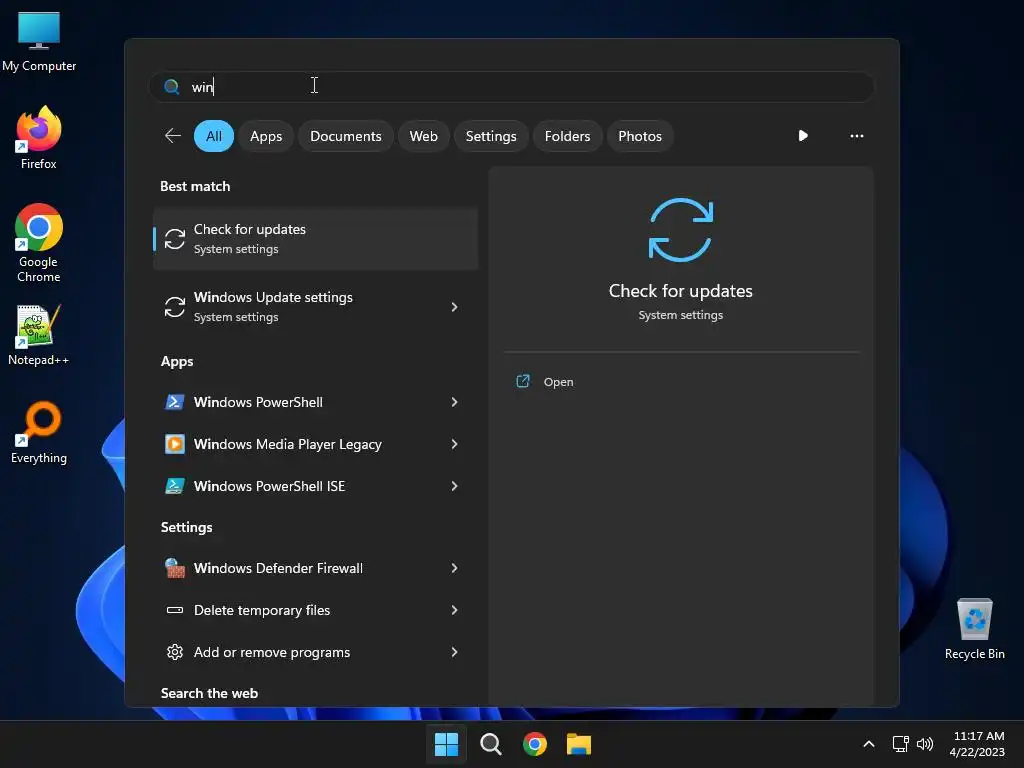
Task: Click Delete temporary files drive icon
Action: [x=174, y=610]
